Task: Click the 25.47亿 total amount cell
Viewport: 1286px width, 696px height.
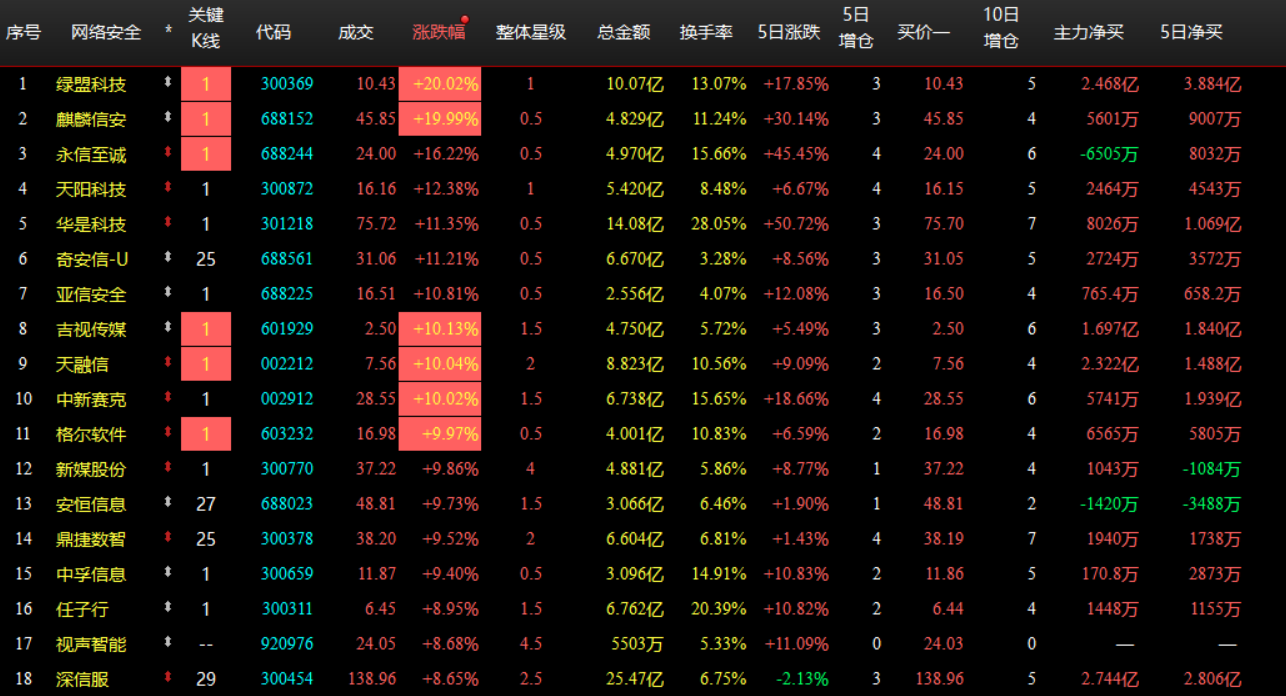Action: (x=635, y=679)
